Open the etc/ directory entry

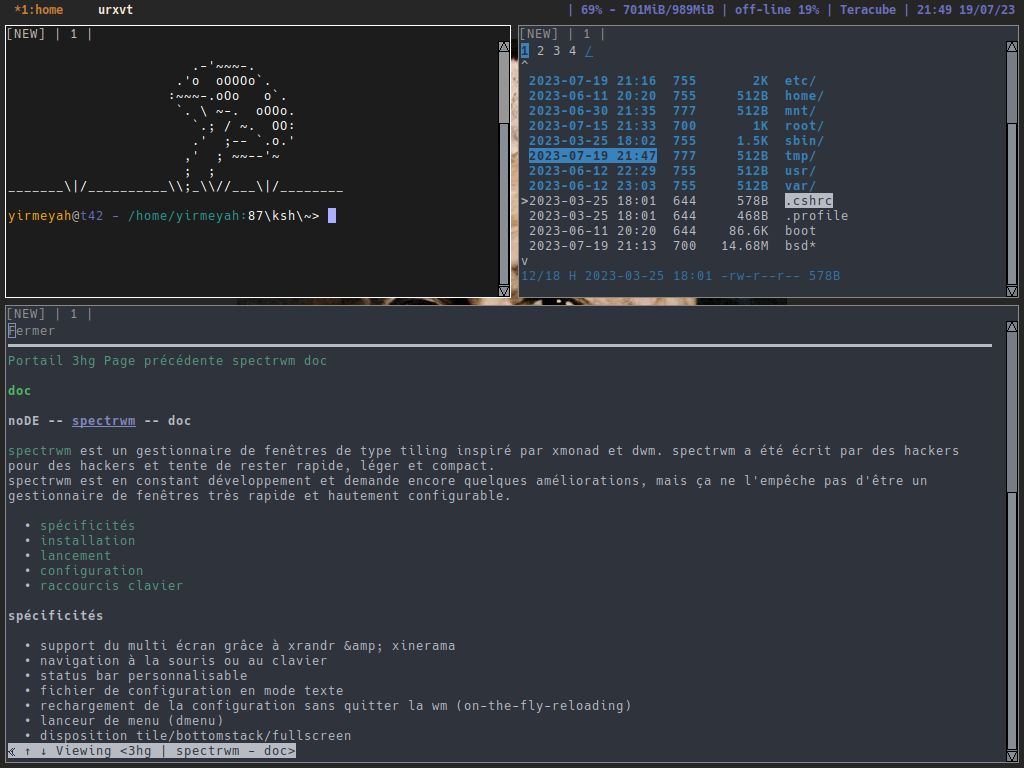click(x=800, y=81)
